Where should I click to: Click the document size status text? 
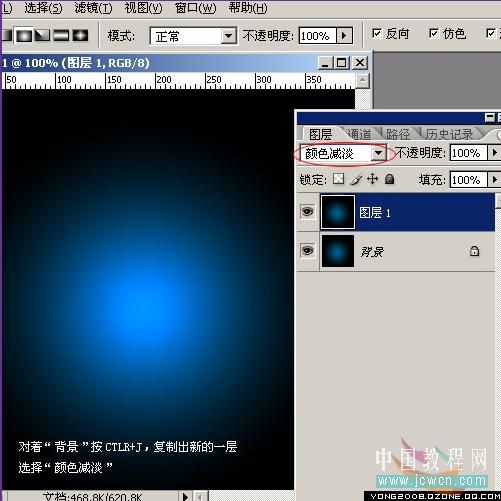click(x=92, y=497)
